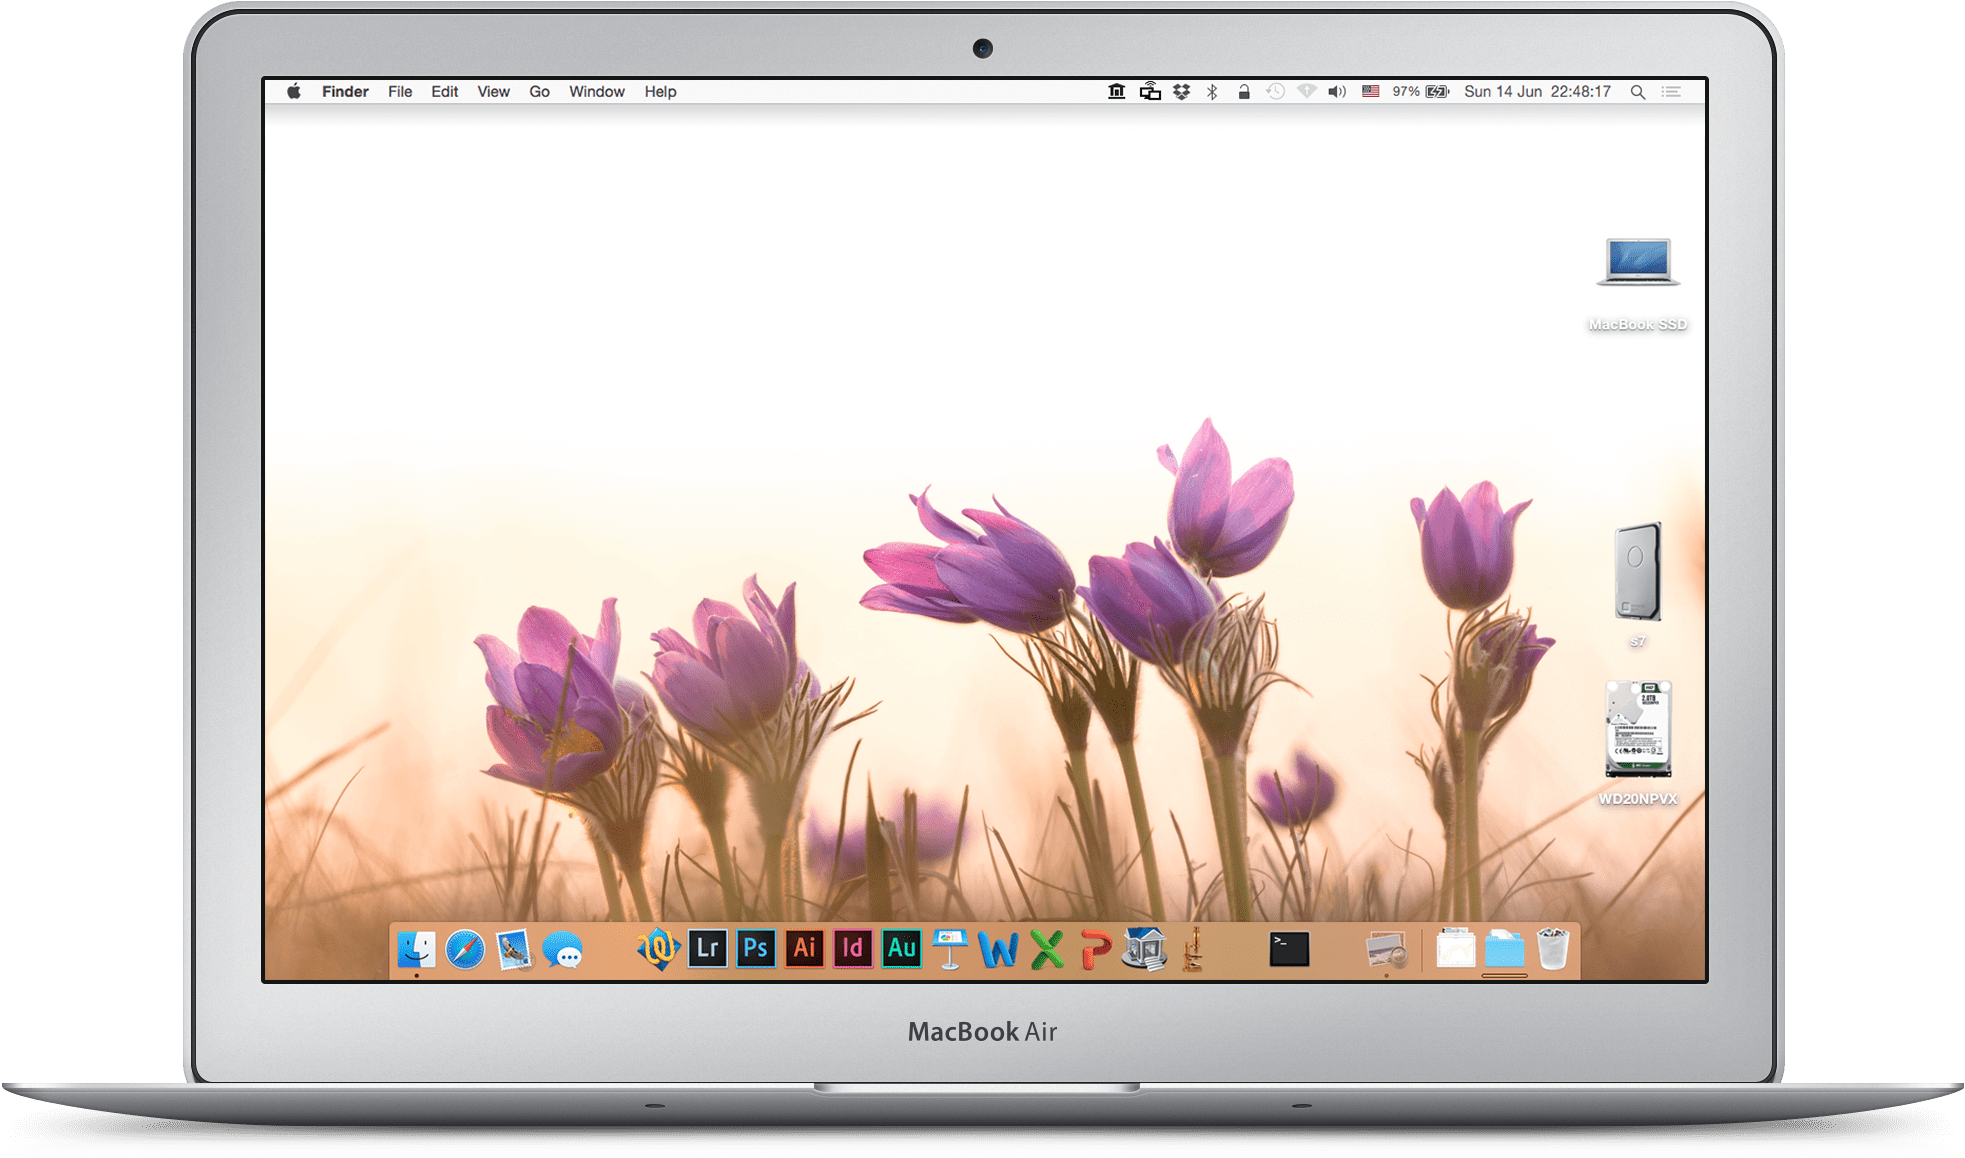Launch Safari from the Dock

tap(464, 949)
